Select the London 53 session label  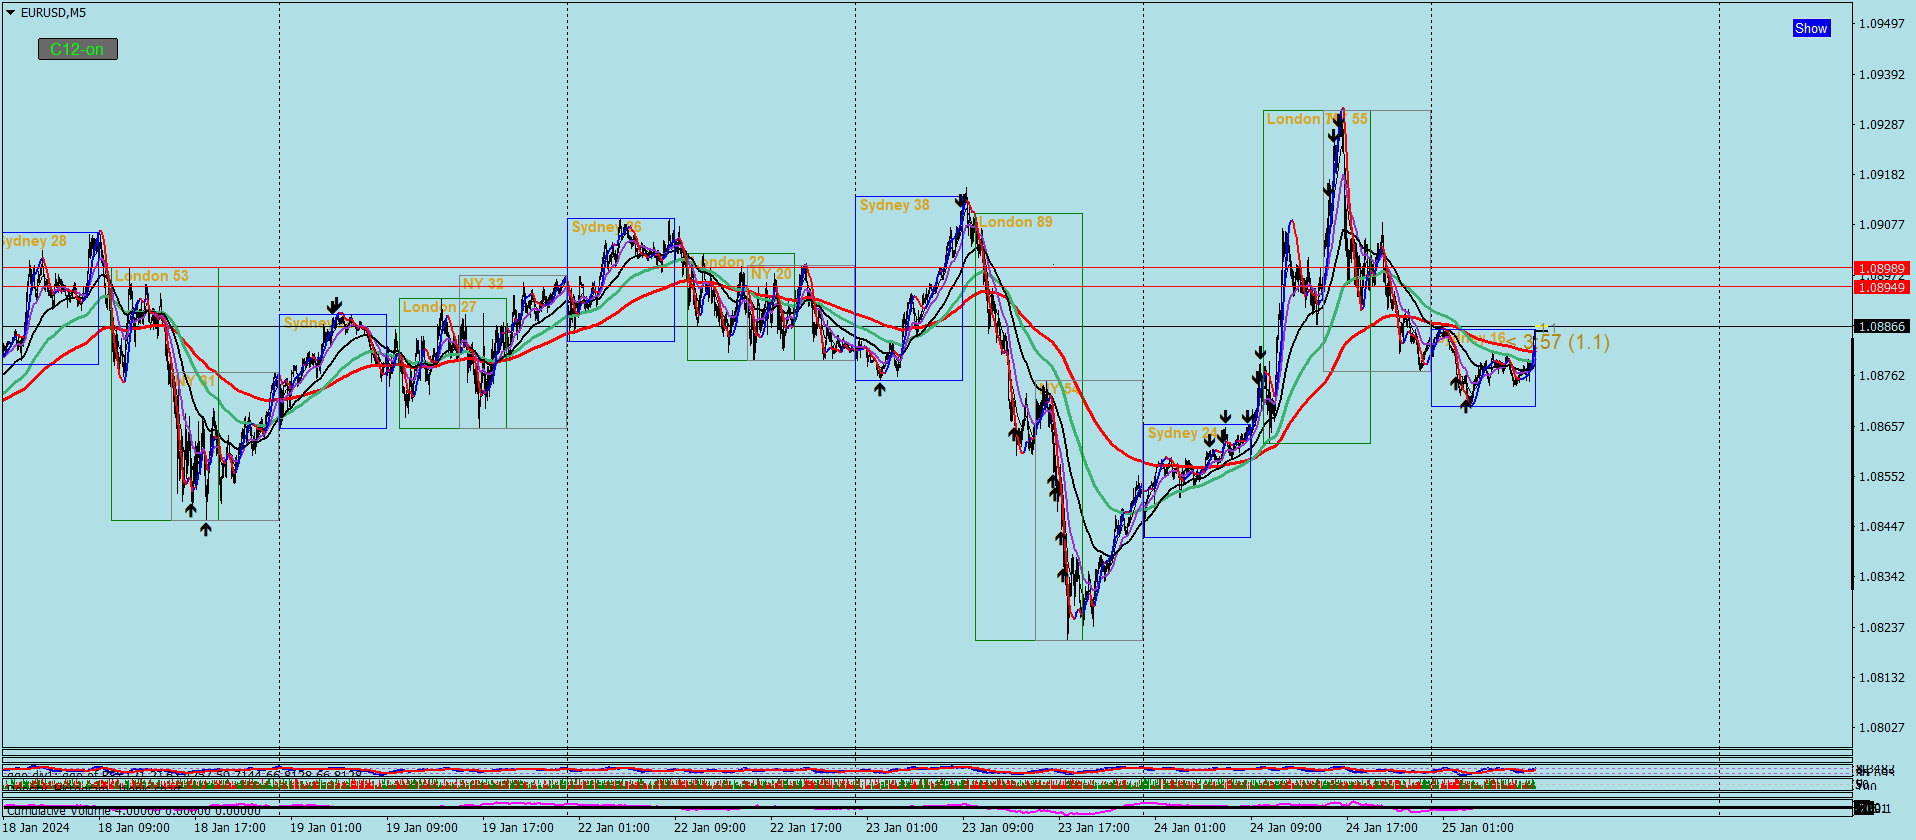151,276
